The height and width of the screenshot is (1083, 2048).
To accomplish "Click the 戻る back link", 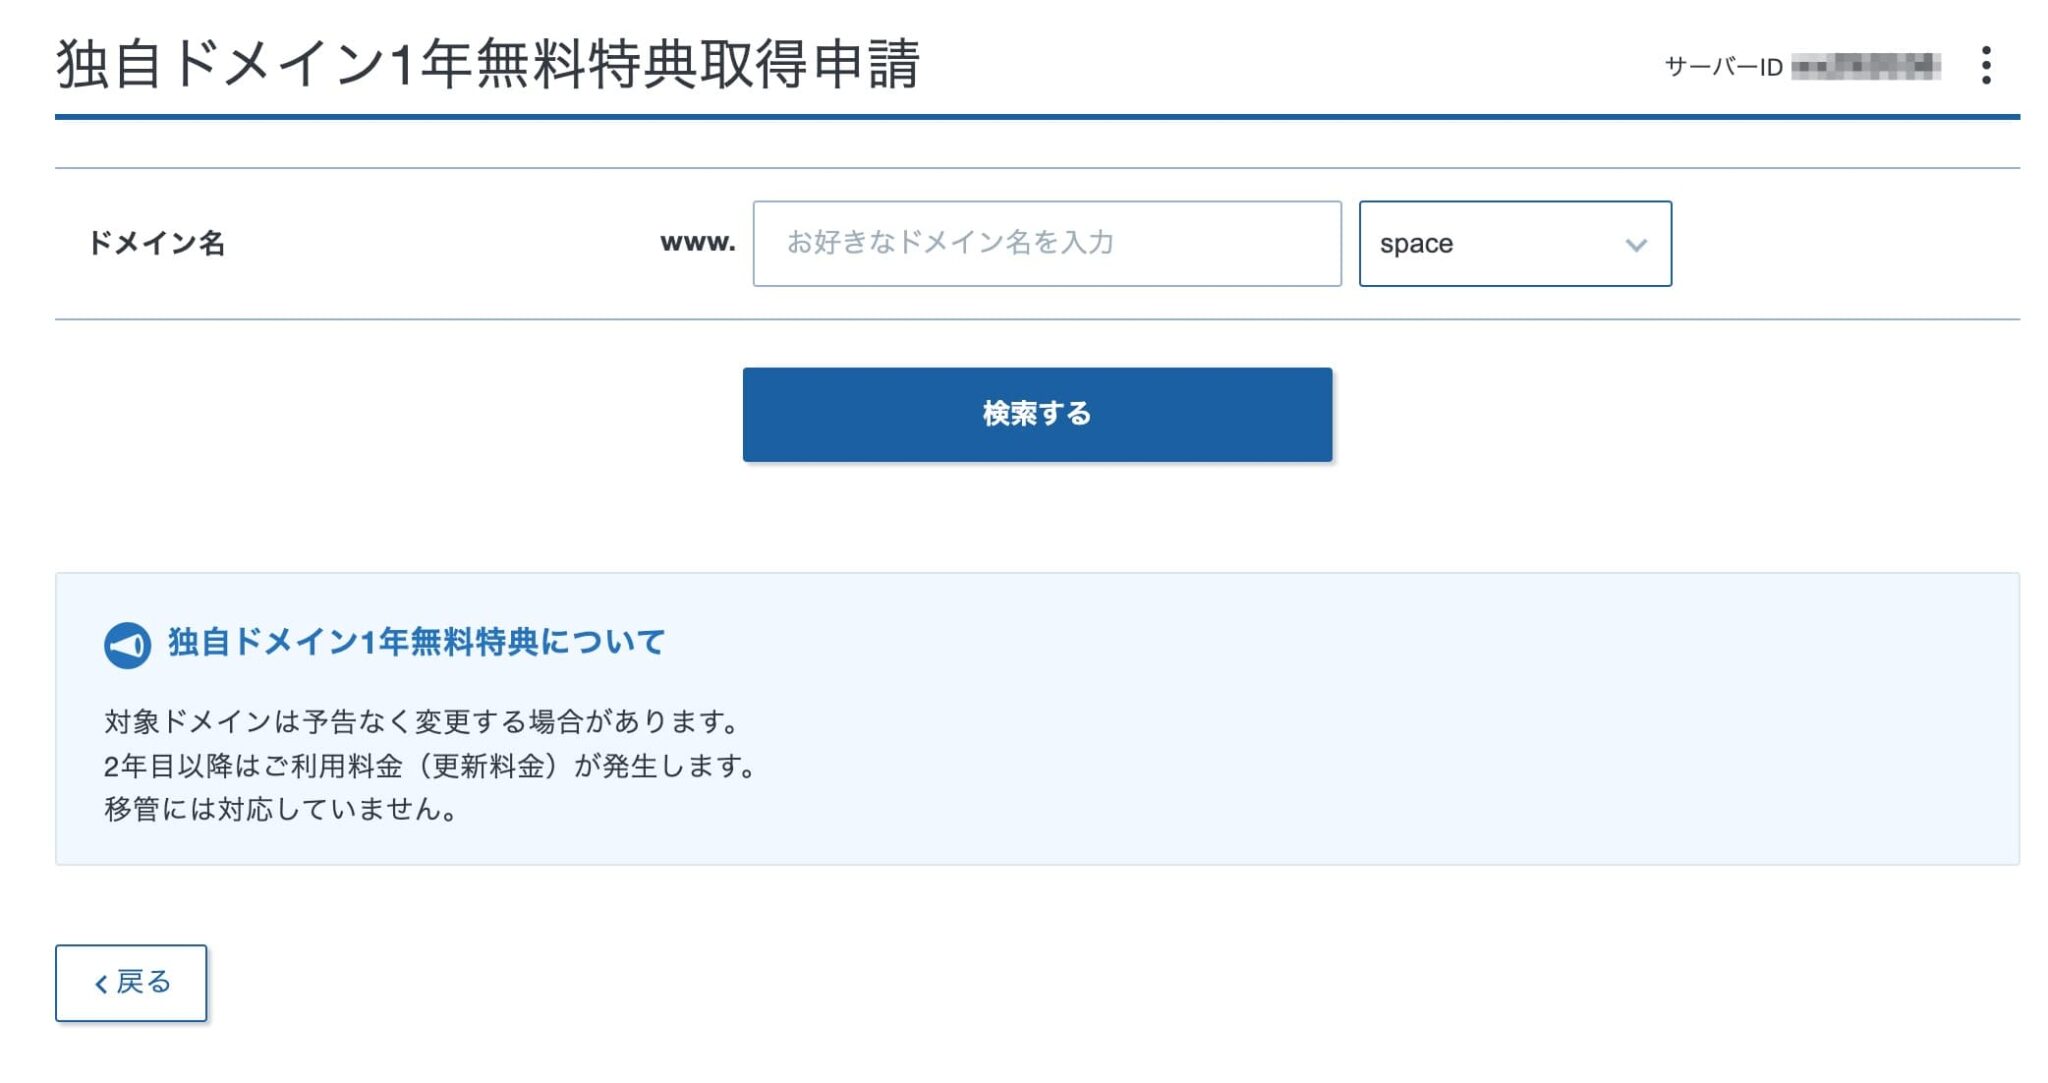I will pyautogui.click(x=131, y=983).
